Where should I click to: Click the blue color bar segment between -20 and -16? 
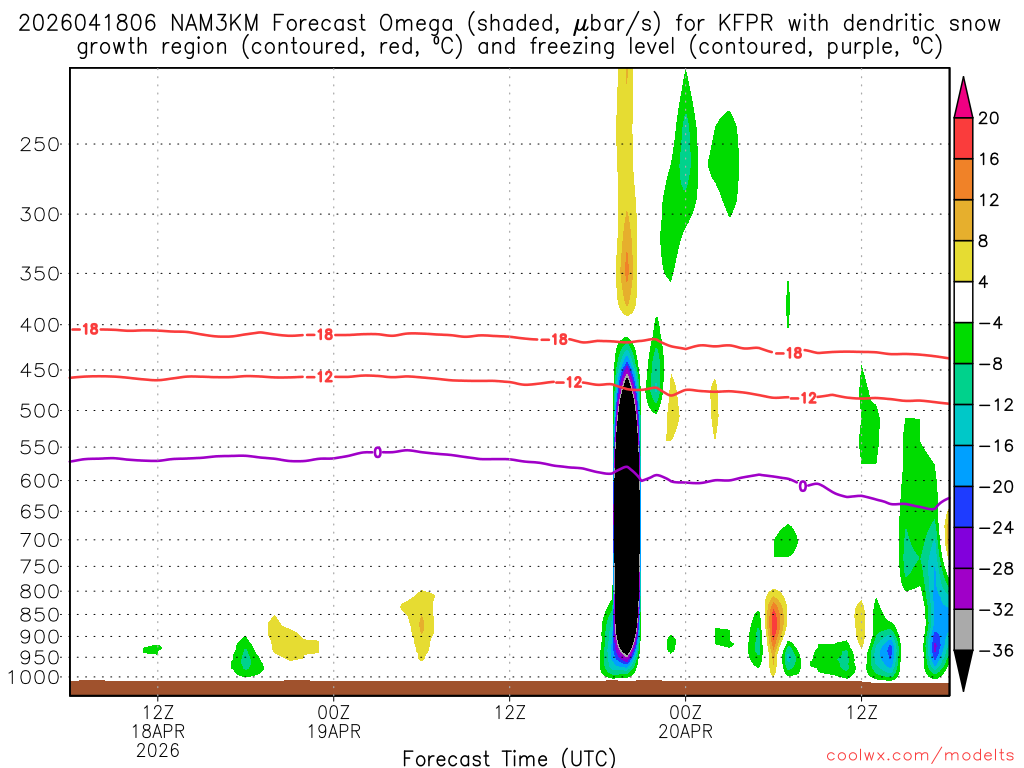click(963, 466)
